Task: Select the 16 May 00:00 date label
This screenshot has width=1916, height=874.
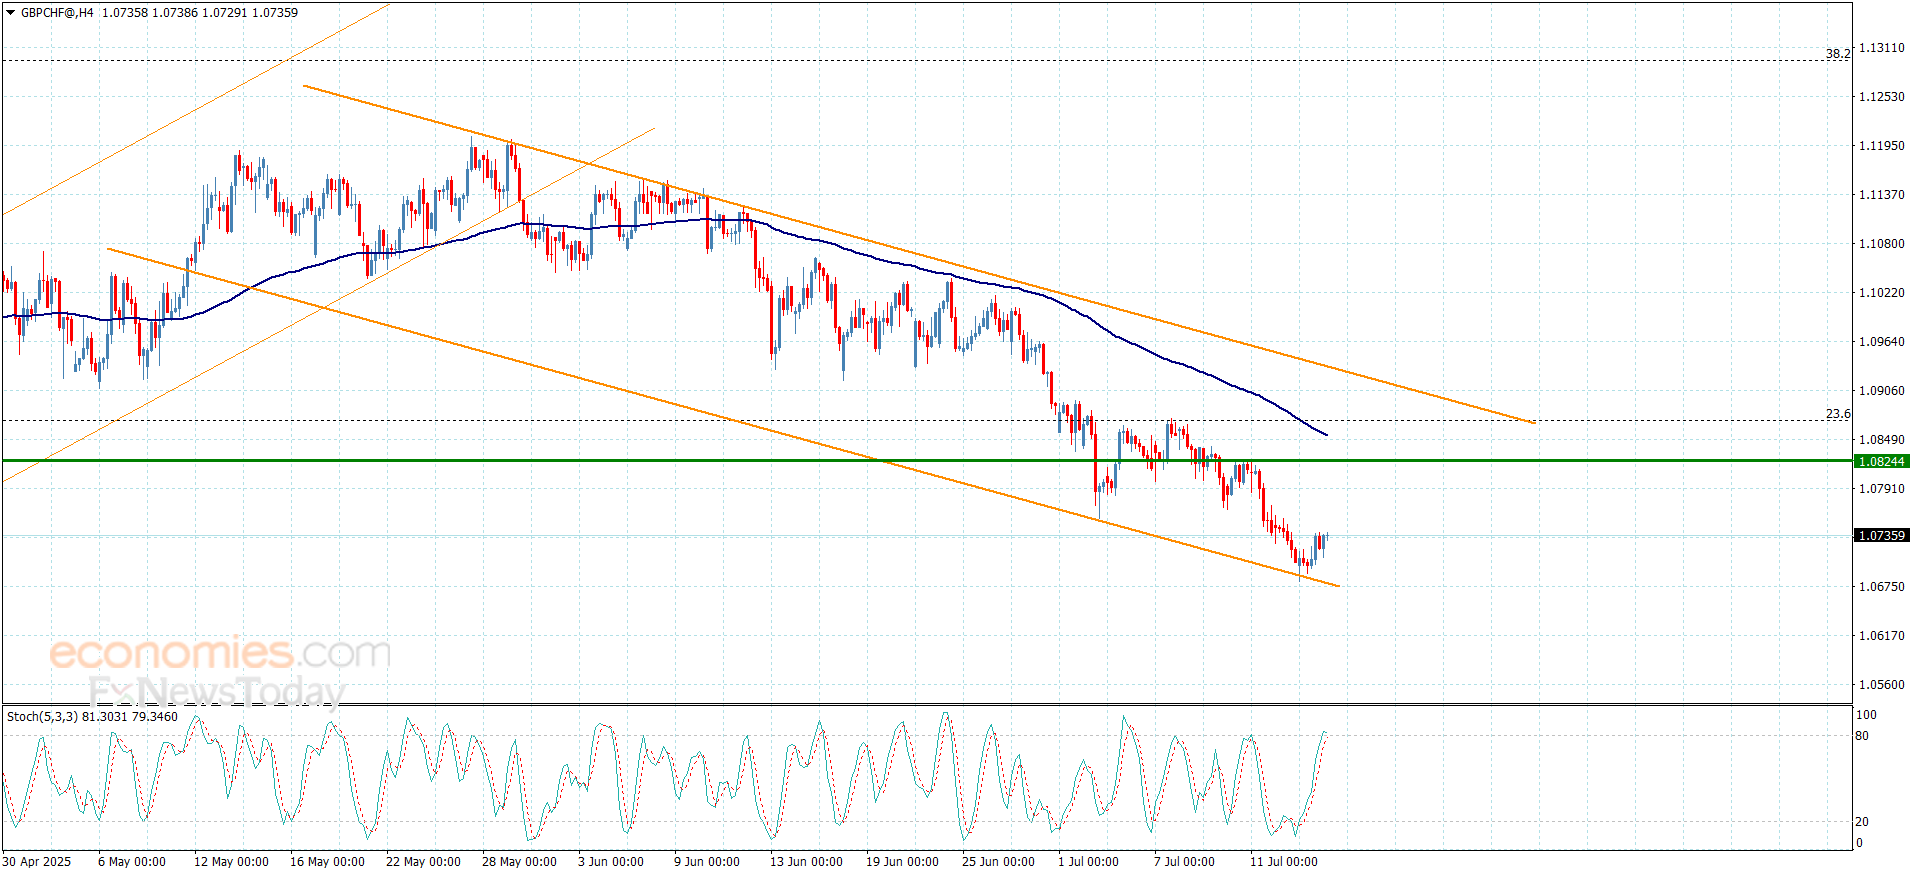Action: [x=327, y=861]
